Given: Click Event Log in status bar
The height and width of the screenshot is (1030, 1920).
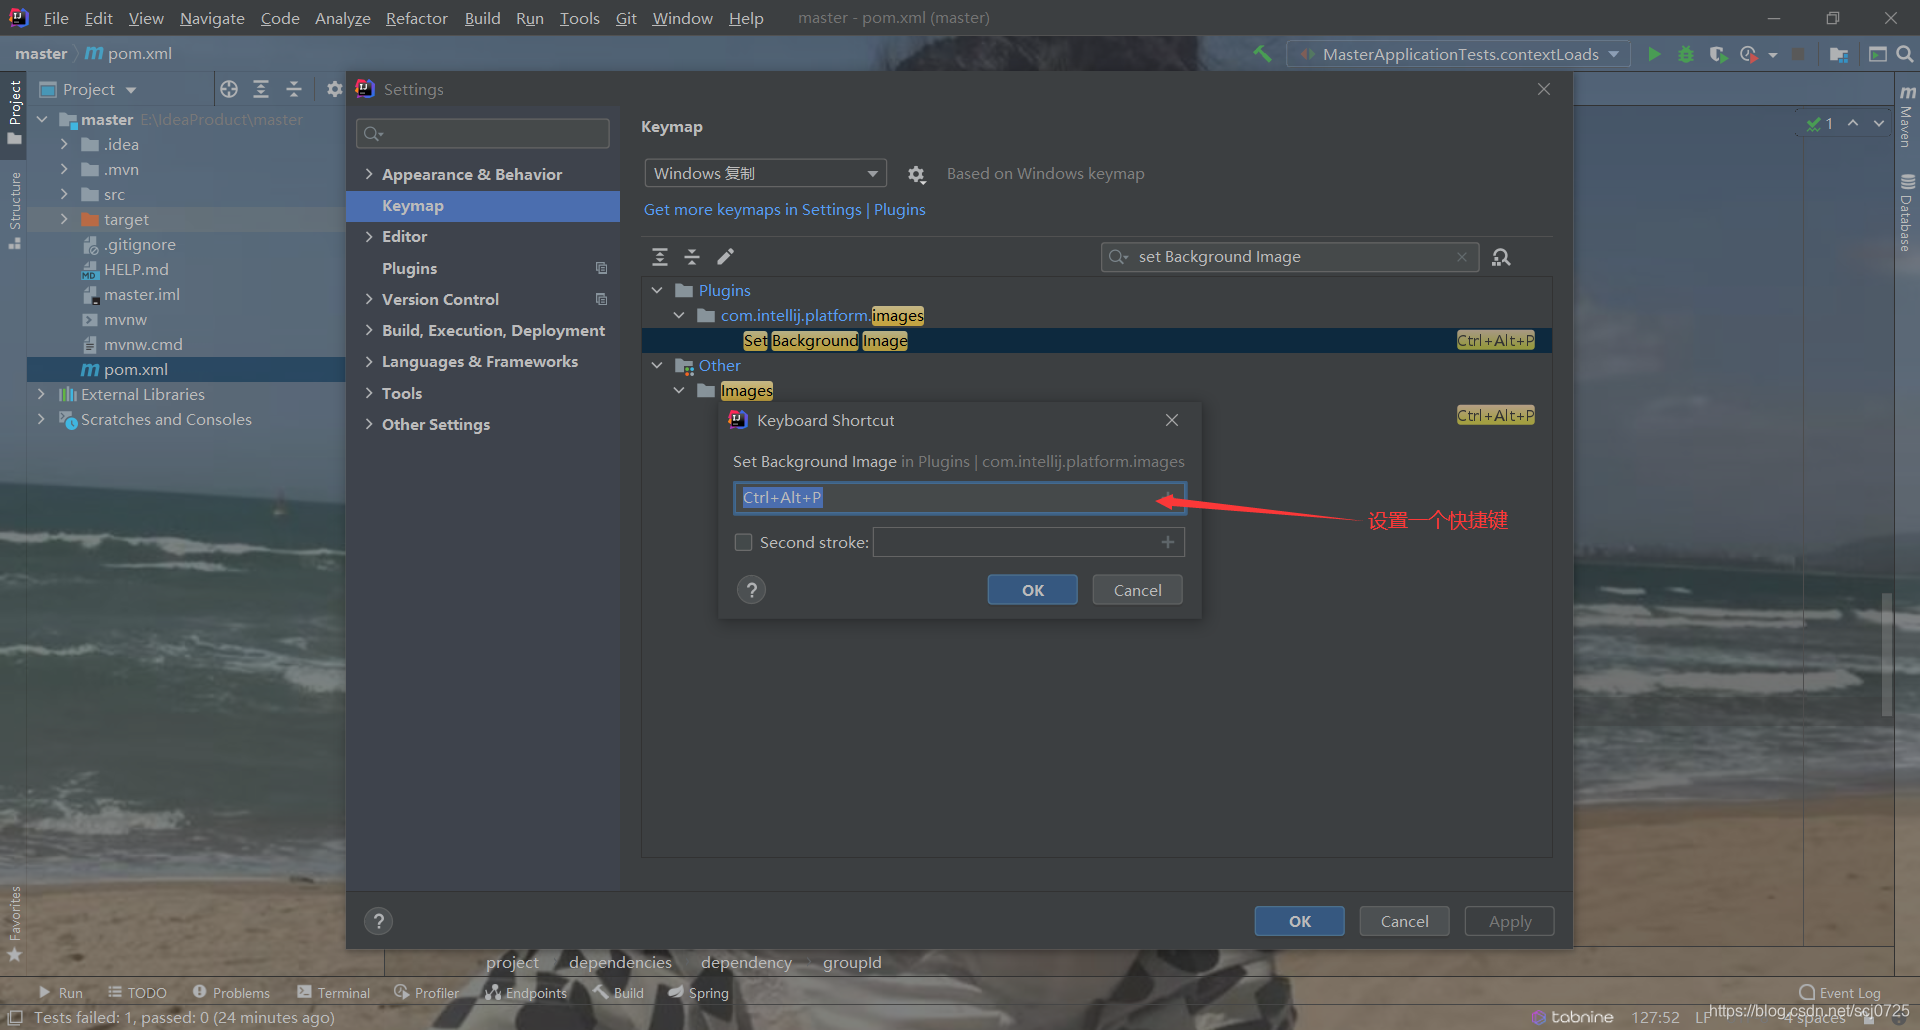Looking at the screenshot, I should pos(1840,993).
